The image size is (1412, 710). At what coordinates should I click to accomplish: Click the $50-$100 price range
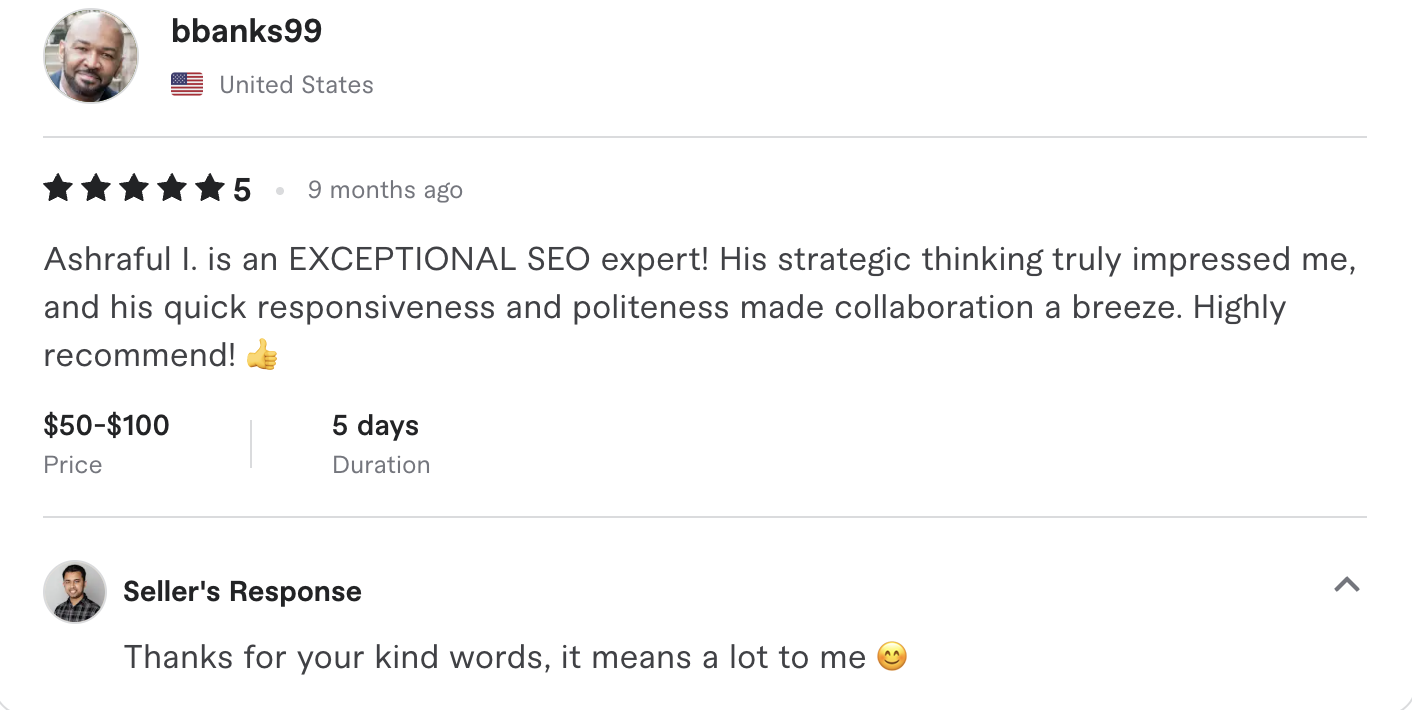pyautogui.click(x=106, y=425)
